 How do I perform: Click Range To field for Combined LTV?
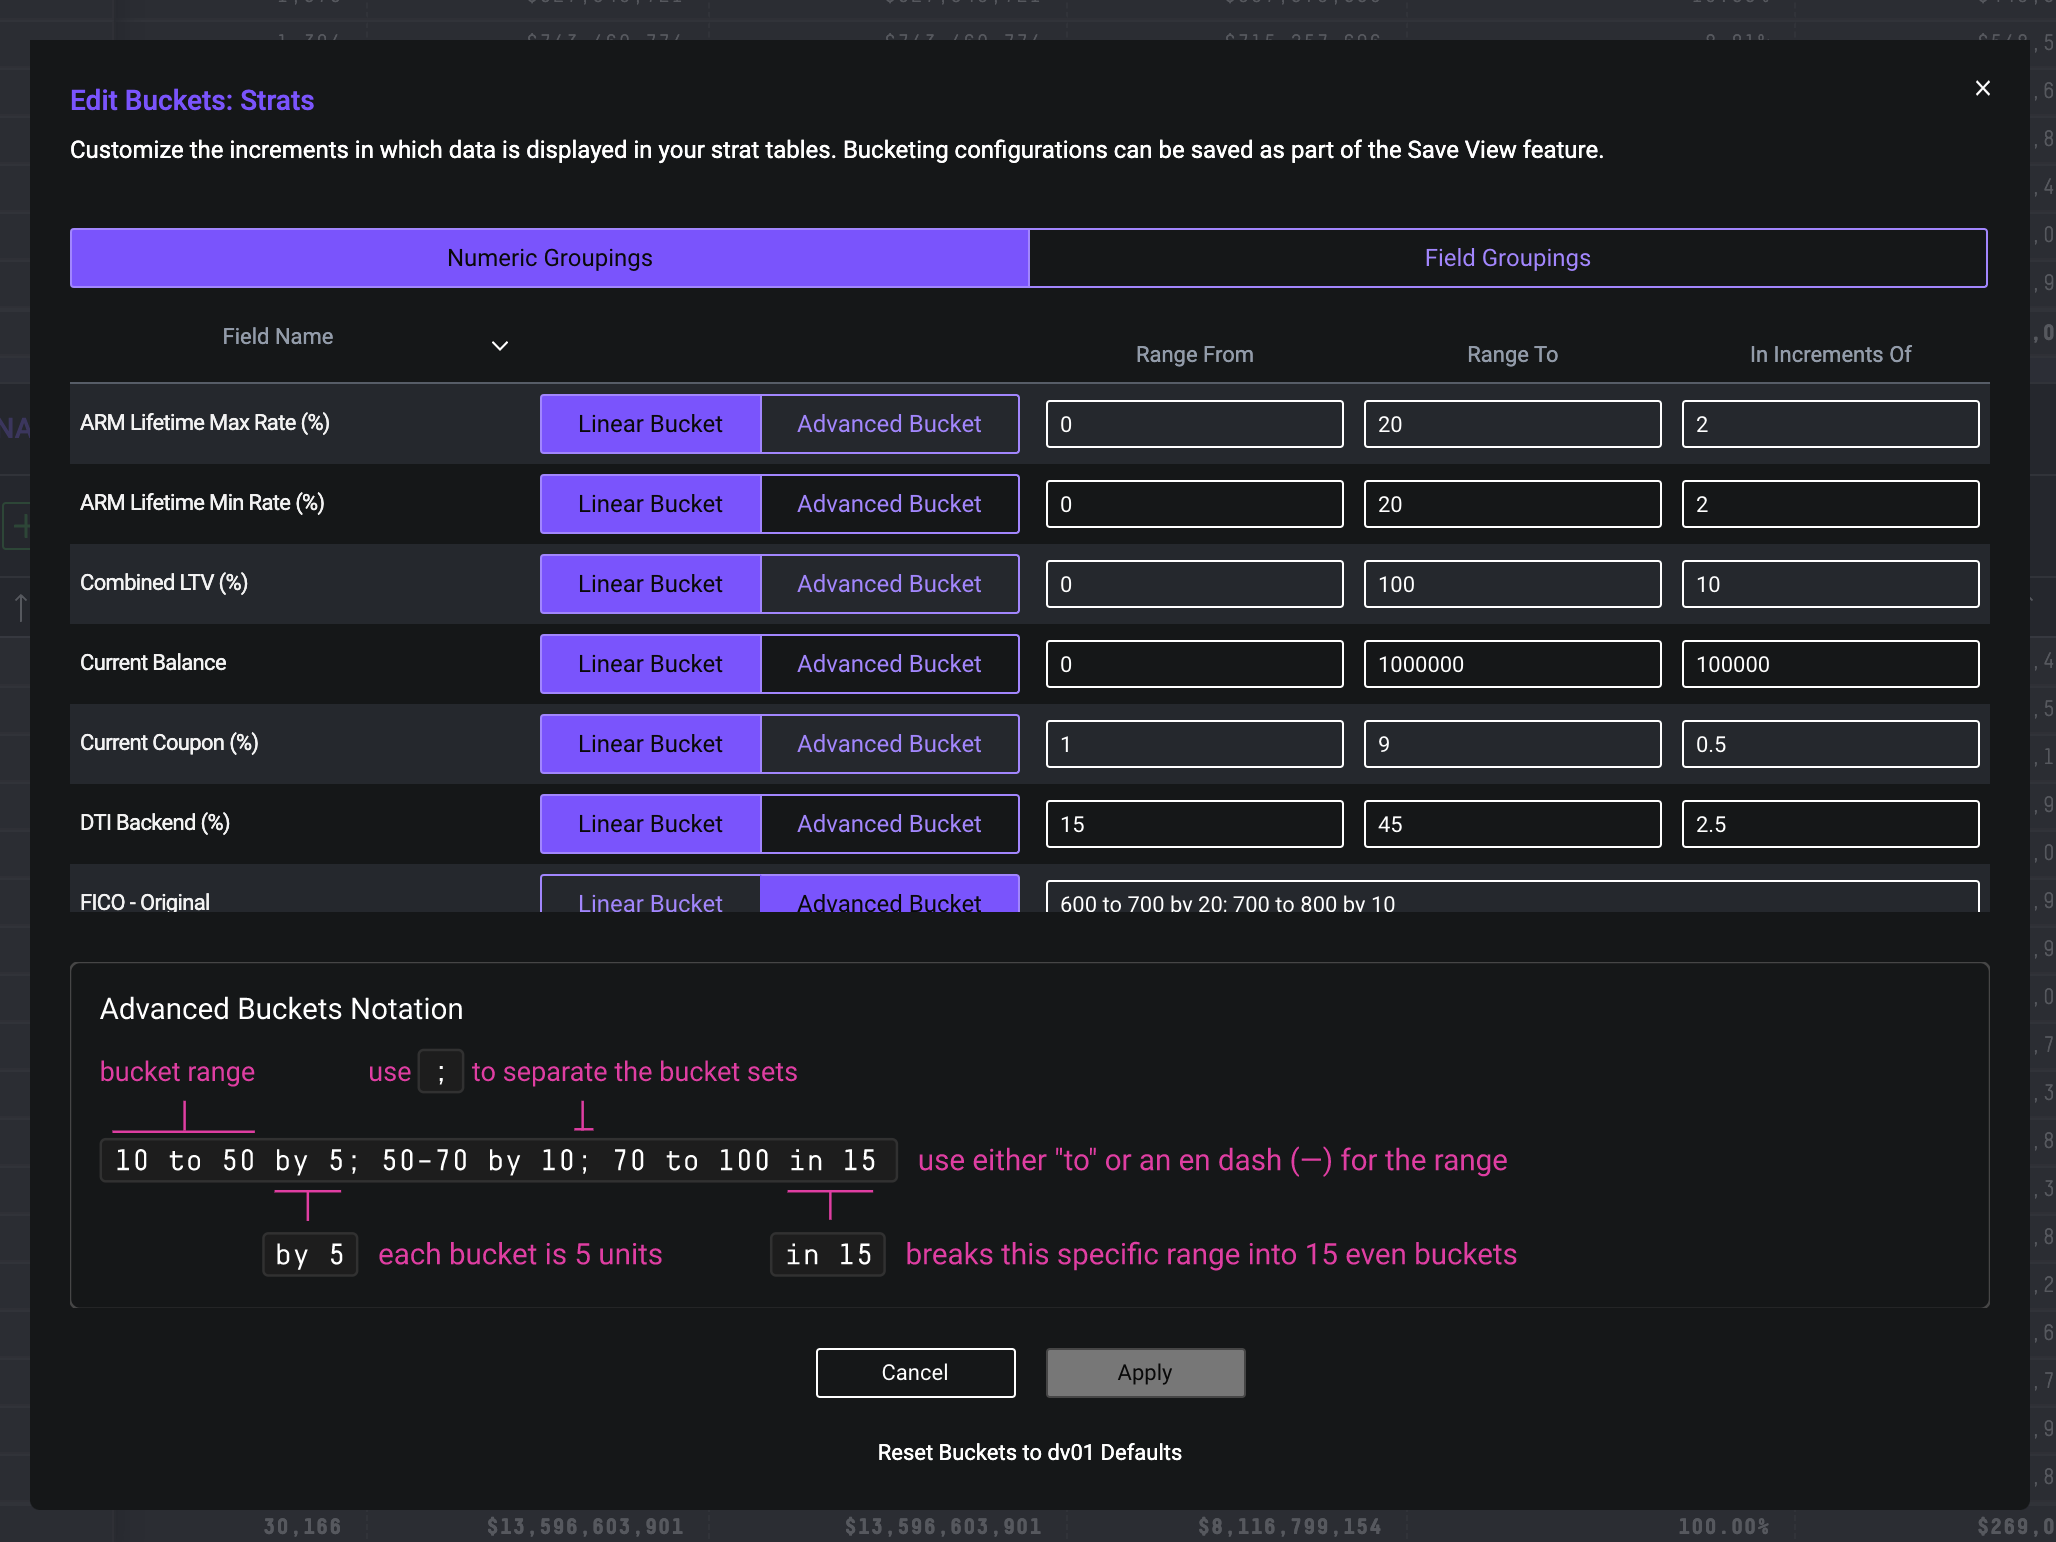(1512, 584)
